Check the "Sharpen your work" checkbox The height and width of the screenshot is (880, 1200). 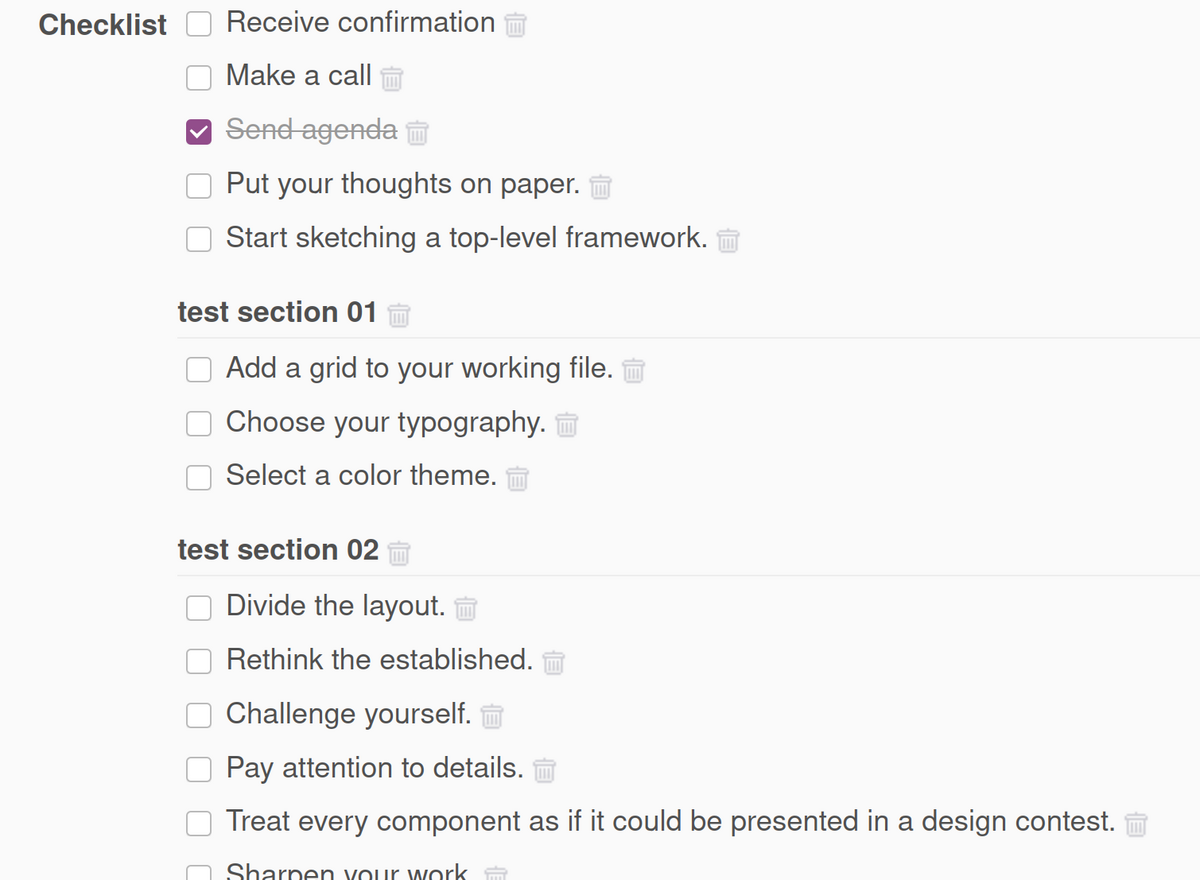(198, 874)
